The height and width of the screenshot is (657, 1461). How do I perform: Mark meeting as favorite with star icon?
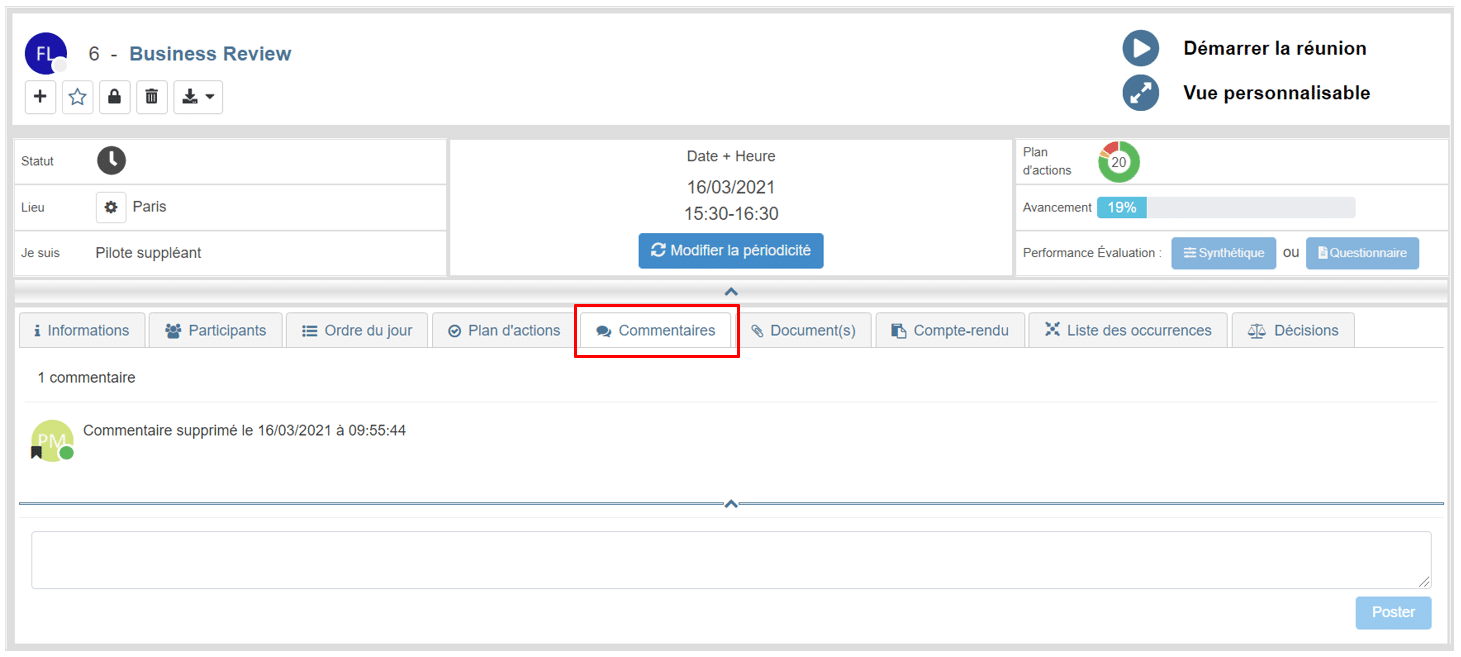point(78,97)
